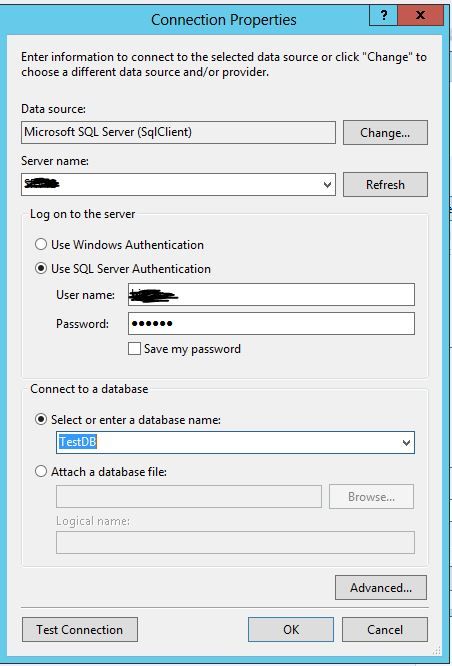Click the Data source text box
The height and width of the screenshot is (666, 452).
click(178, 132)
